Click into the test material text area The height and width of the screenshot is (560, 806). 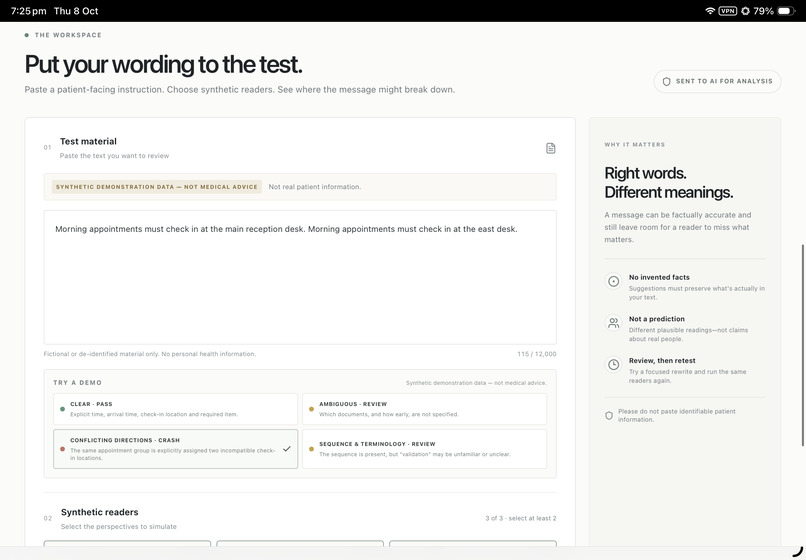coord(300,277)
